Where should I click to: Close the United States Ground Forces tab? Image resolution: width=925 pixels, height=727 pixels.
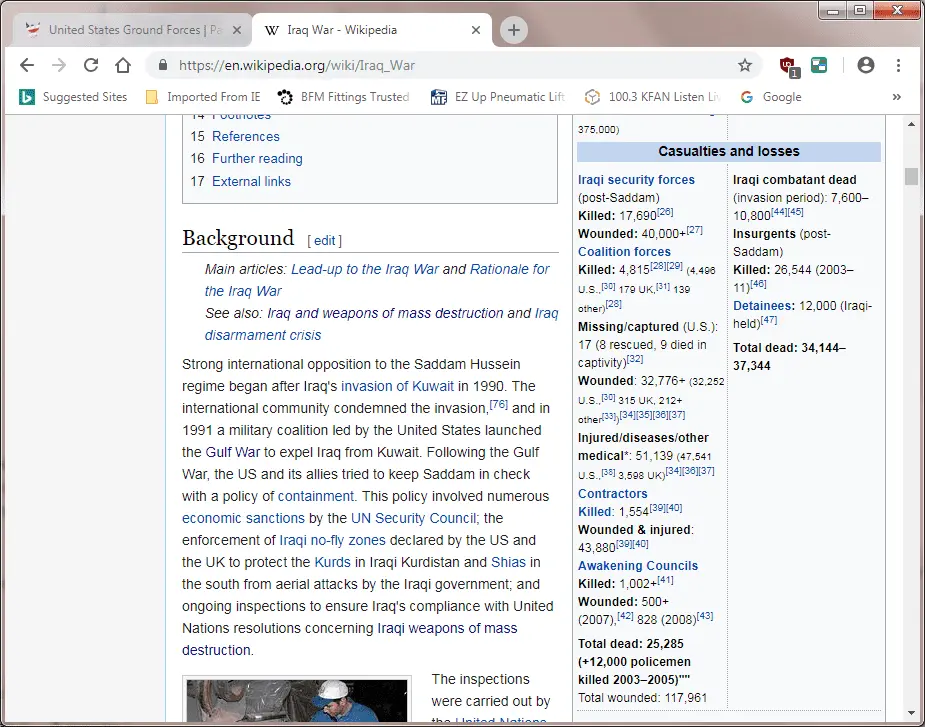click(237, 30)
